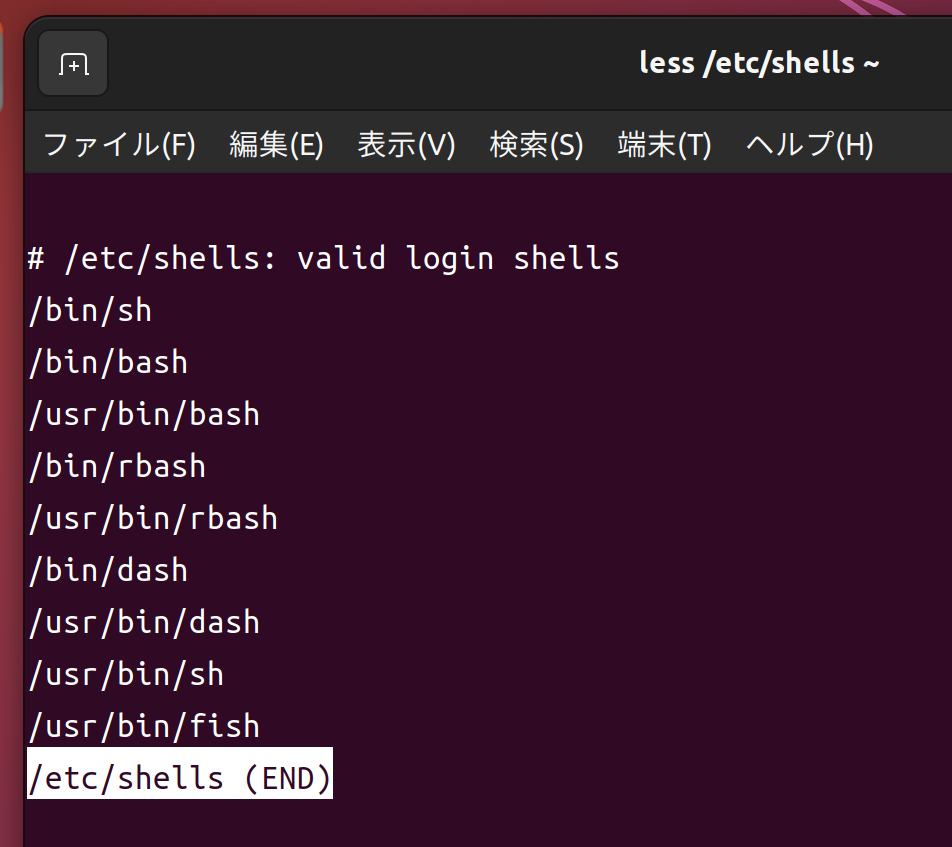Click the line reading exactly /bin/sh
Viewport: 952px width, 847px height.
tap(90, 310)
